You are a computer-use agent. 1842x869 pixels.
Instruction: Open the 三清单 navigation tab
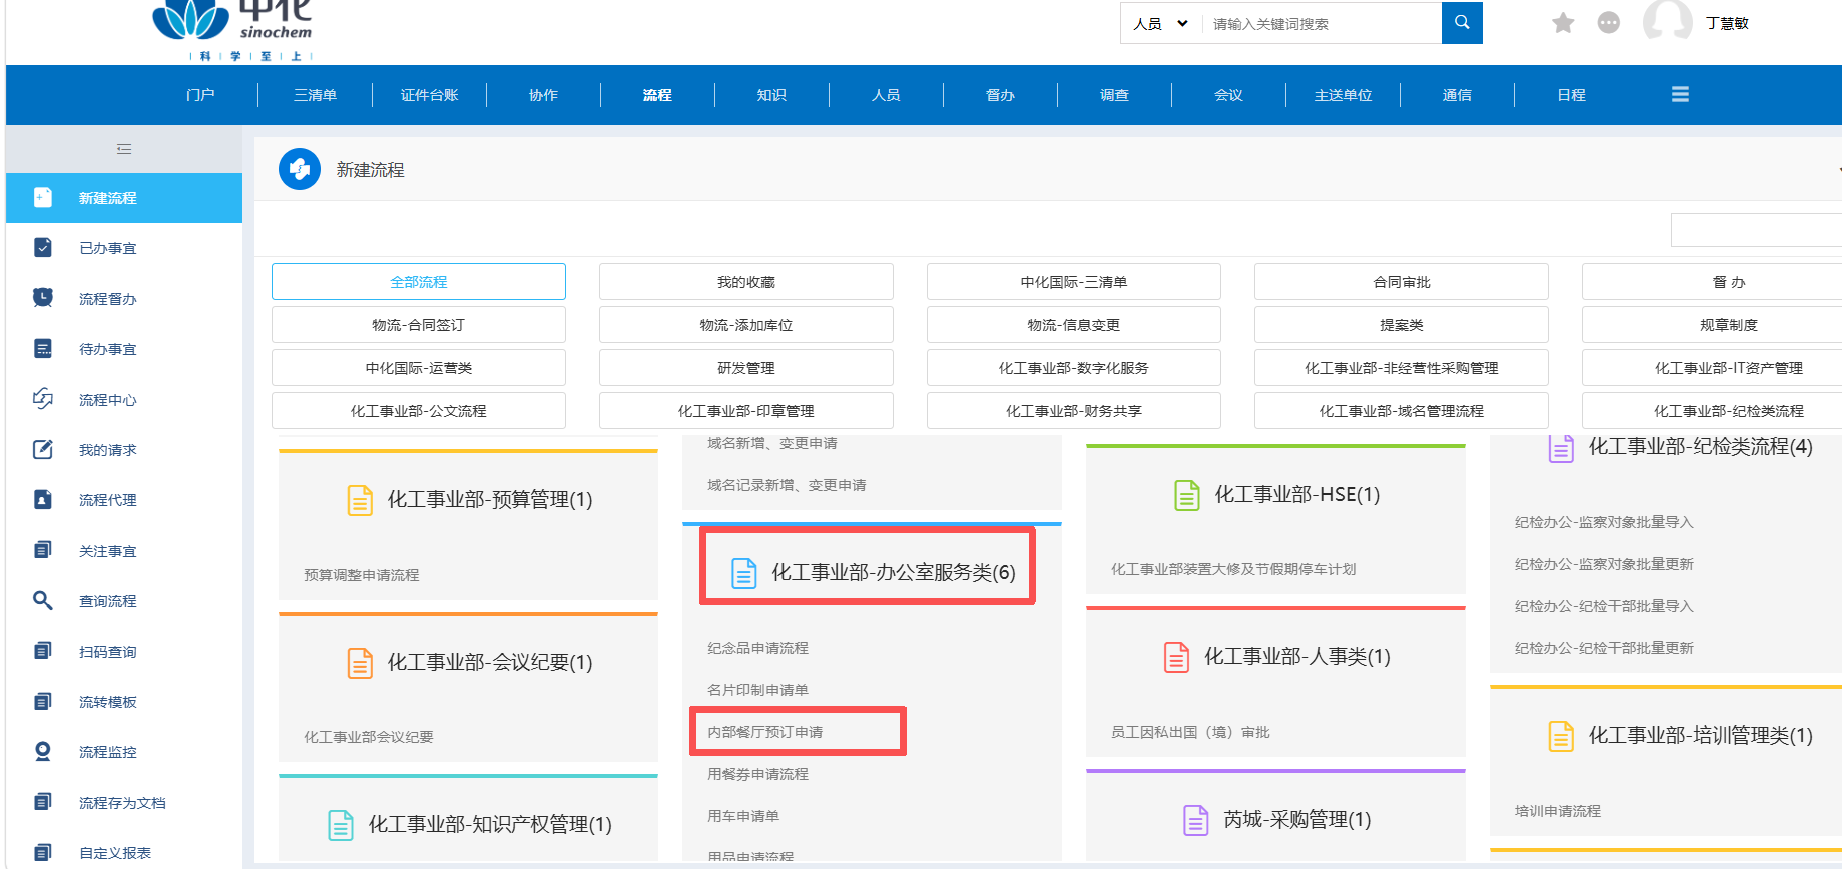(x=315, y=95)
